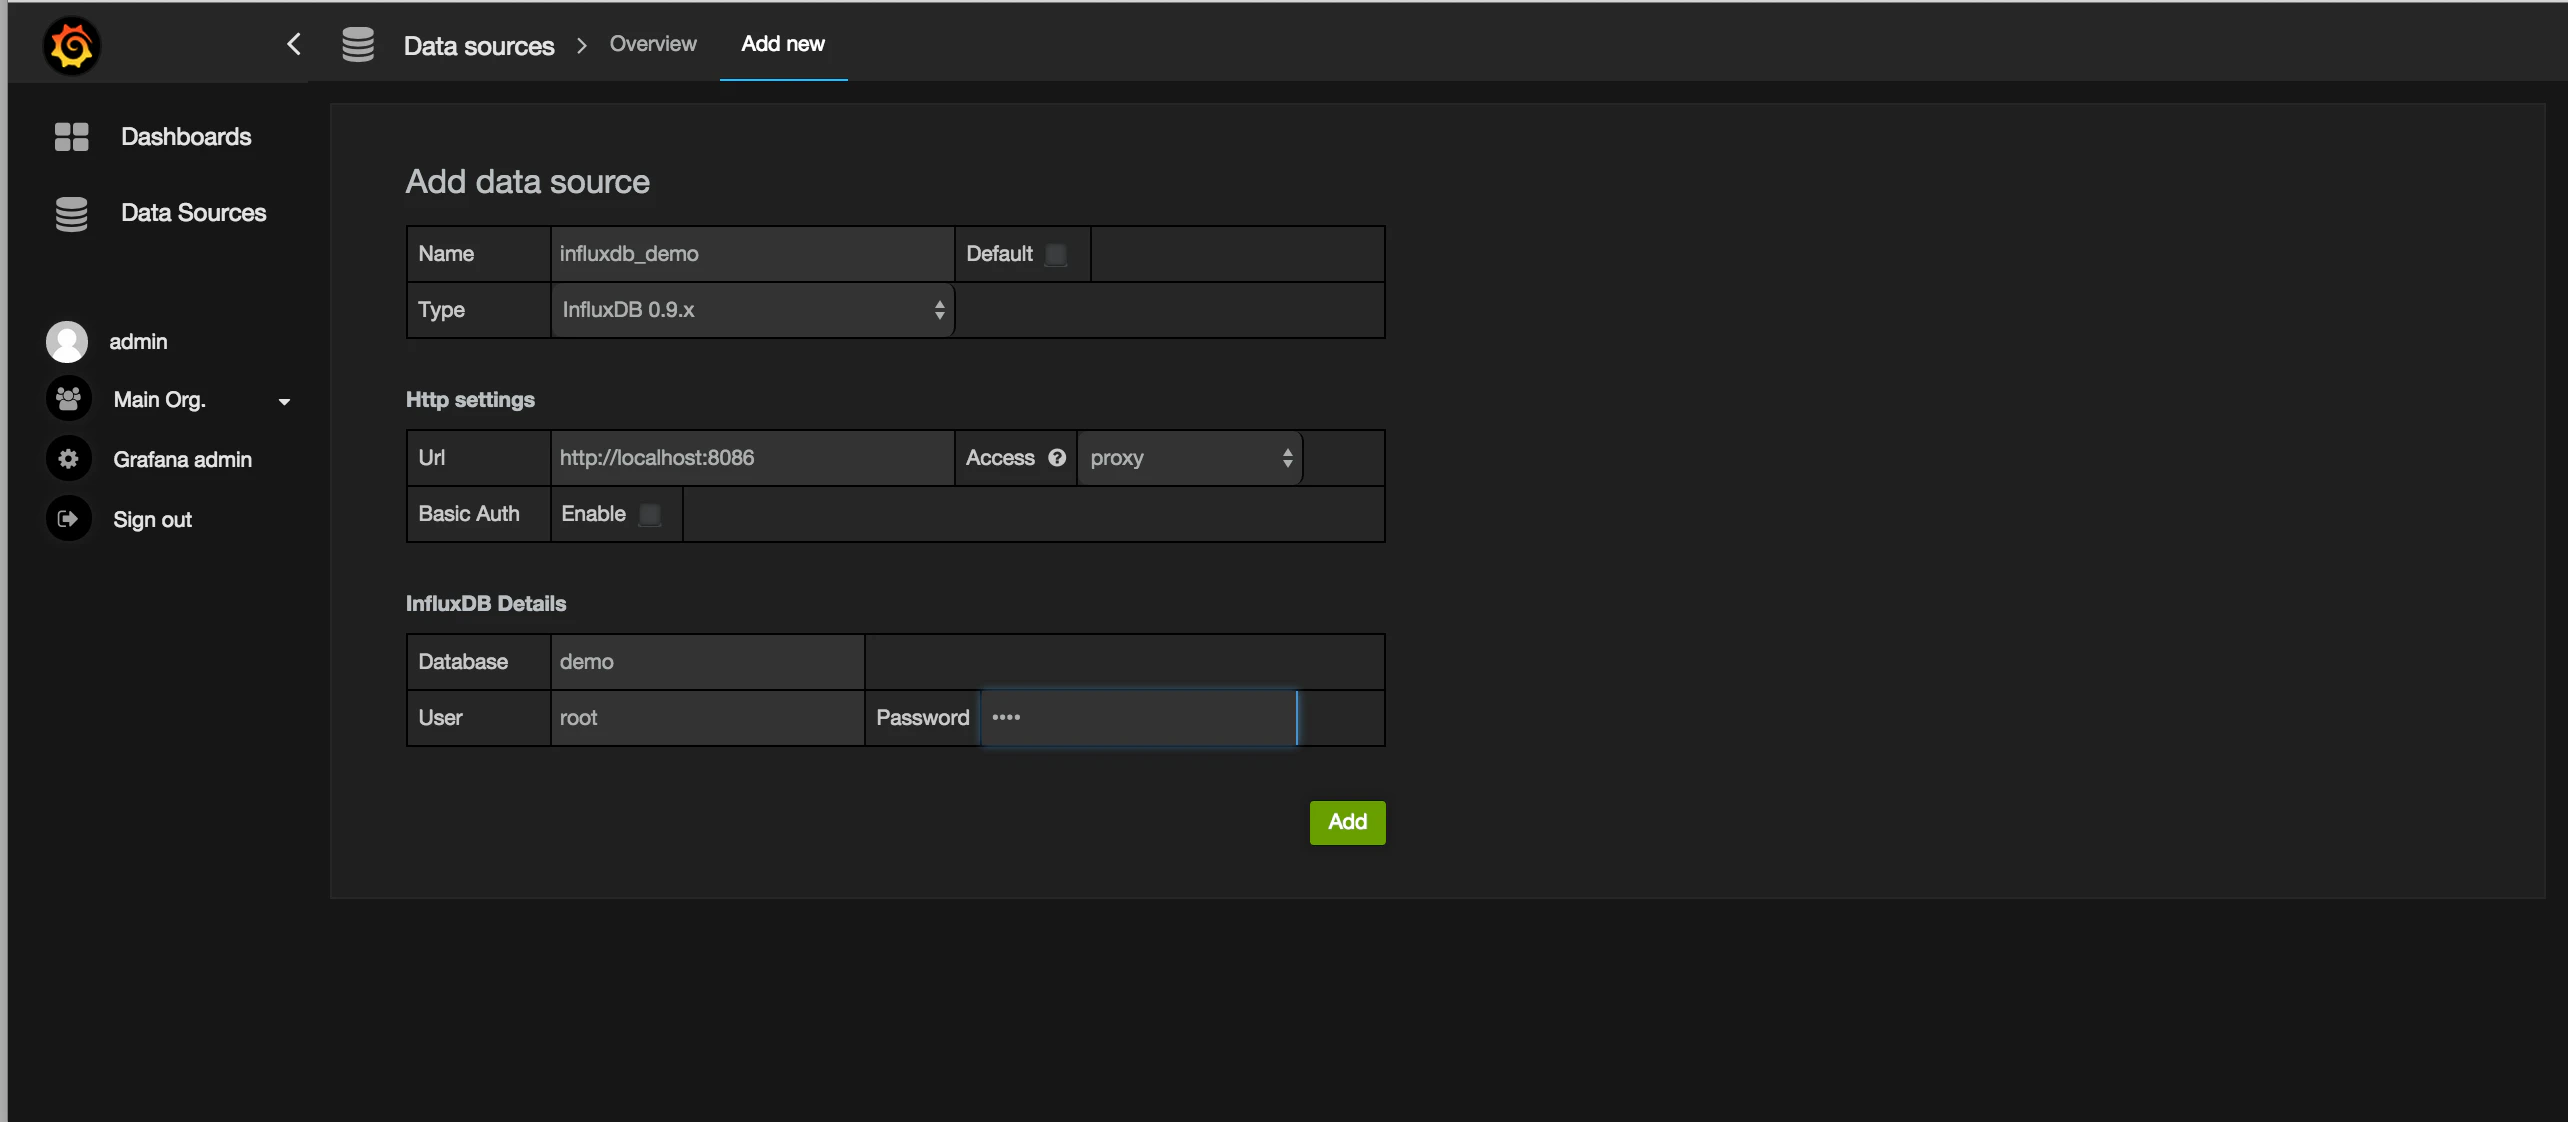Click the database icon beside Data sources title
Viewport: 2568px width, 1122px height.
click(x=358, y=45)
